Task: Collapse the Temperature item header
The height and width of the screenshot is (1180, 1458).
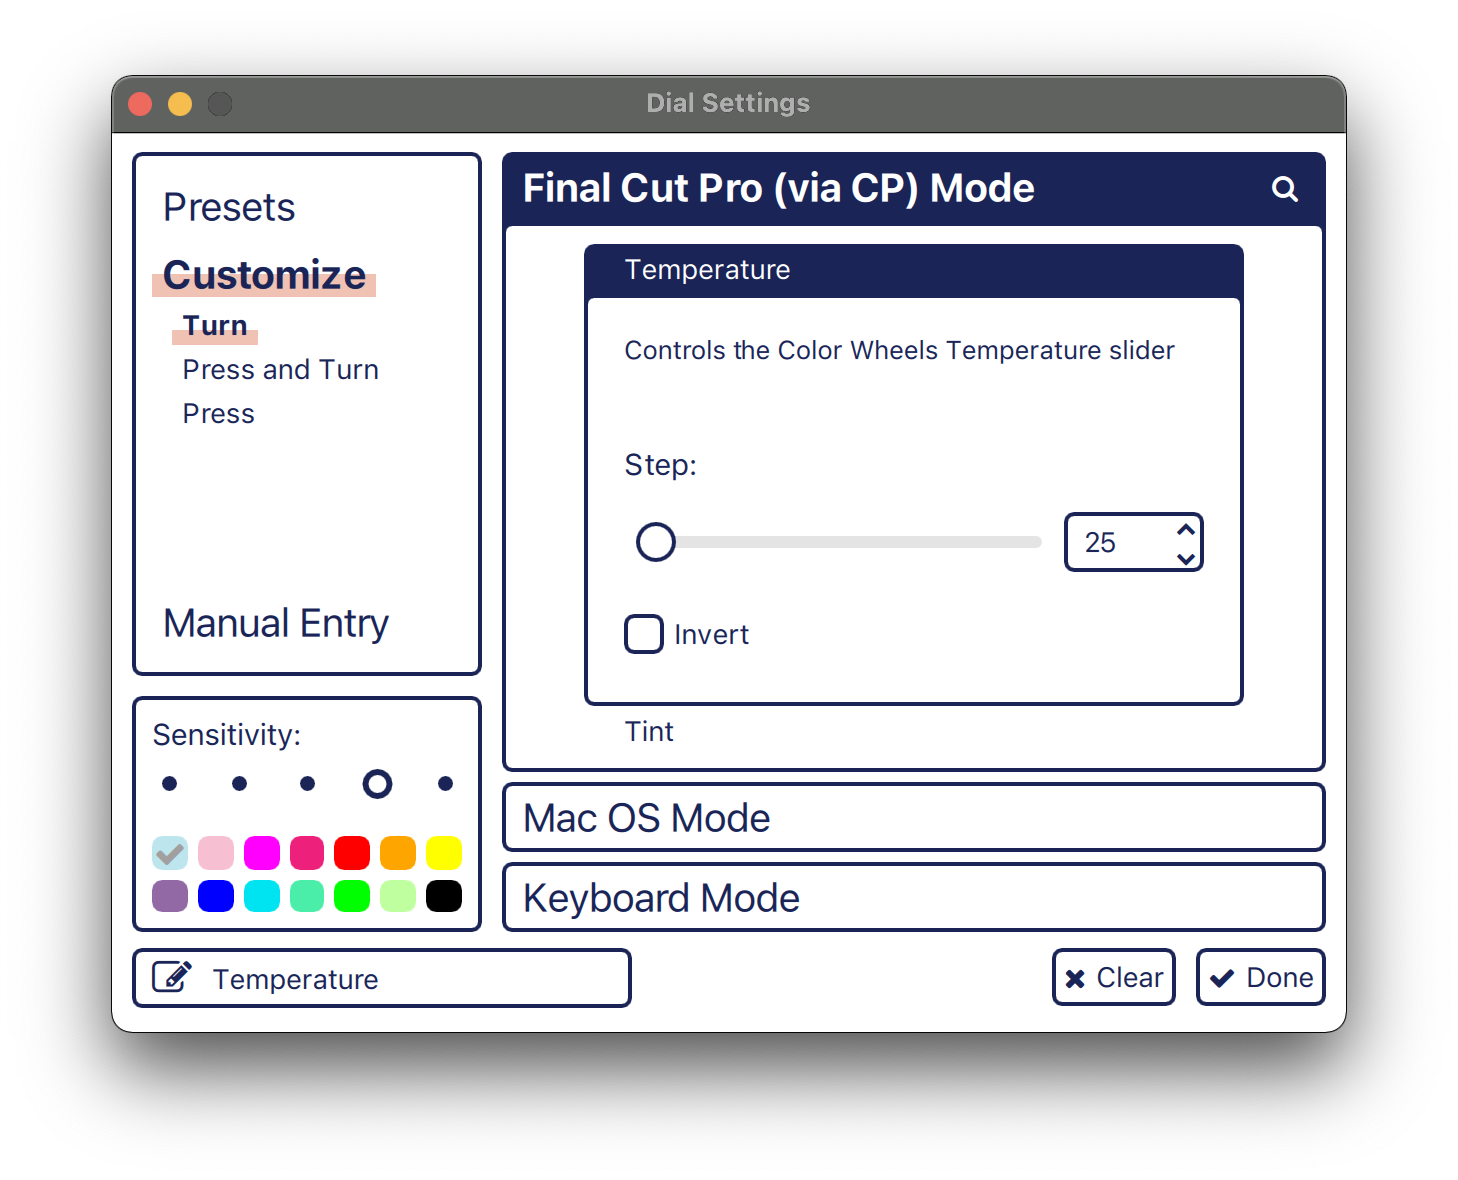Action: tap(913, 270)
